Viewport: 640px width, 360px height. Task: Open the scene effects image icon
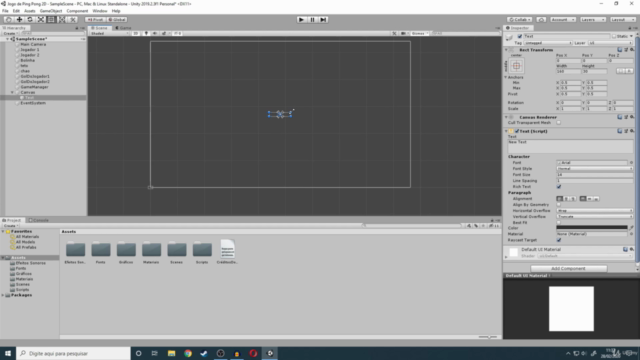pyautogui.click(x=164, y=33)
